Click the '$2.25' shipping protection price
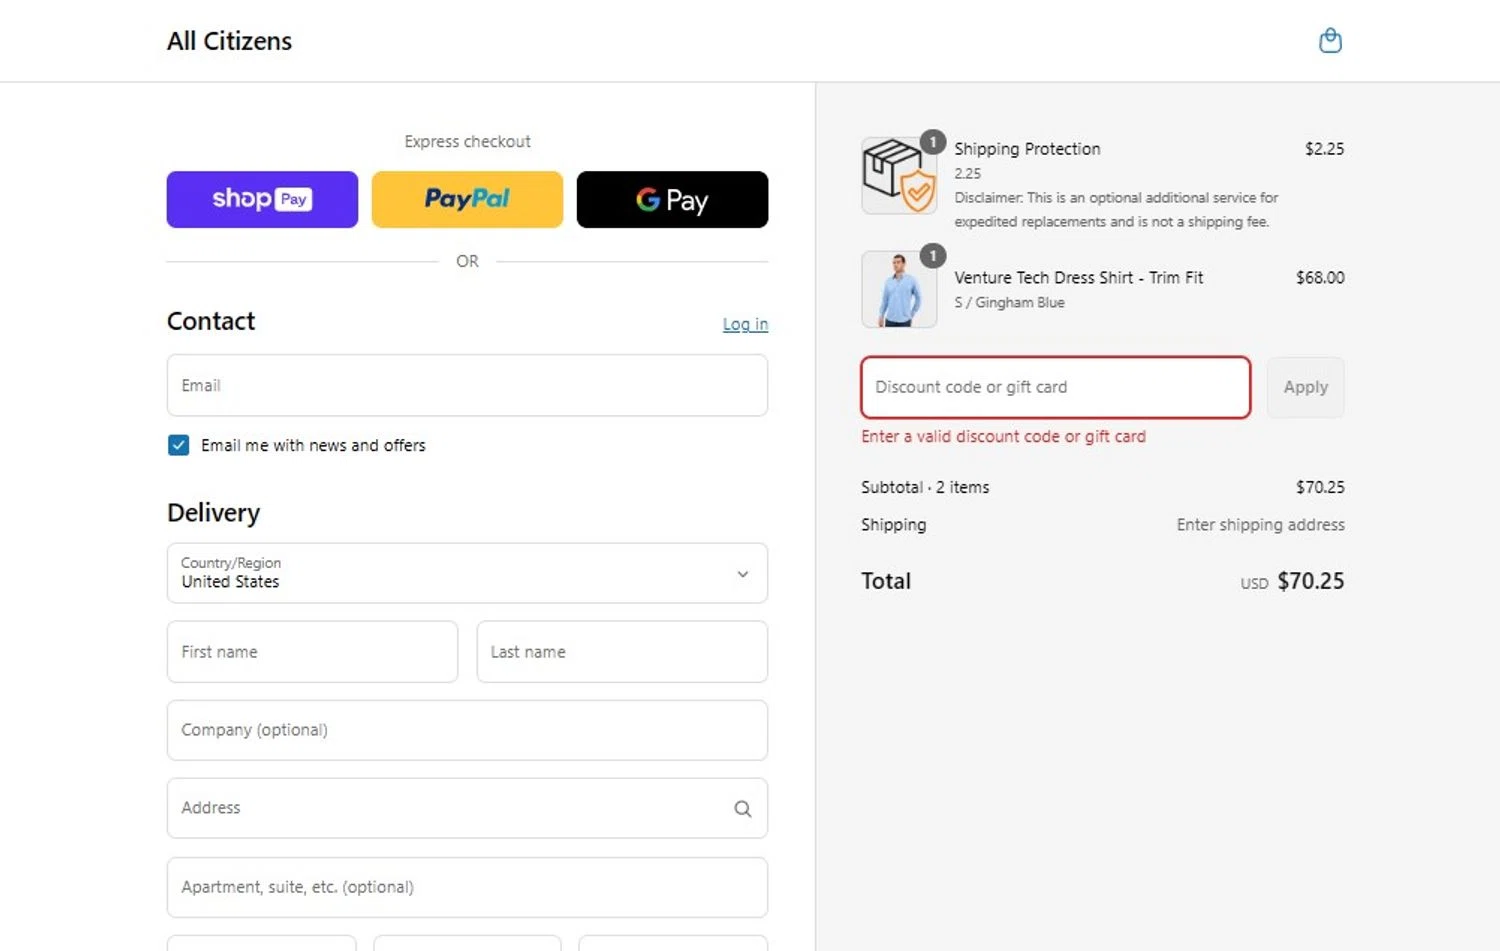 [x=1324, y=148]
